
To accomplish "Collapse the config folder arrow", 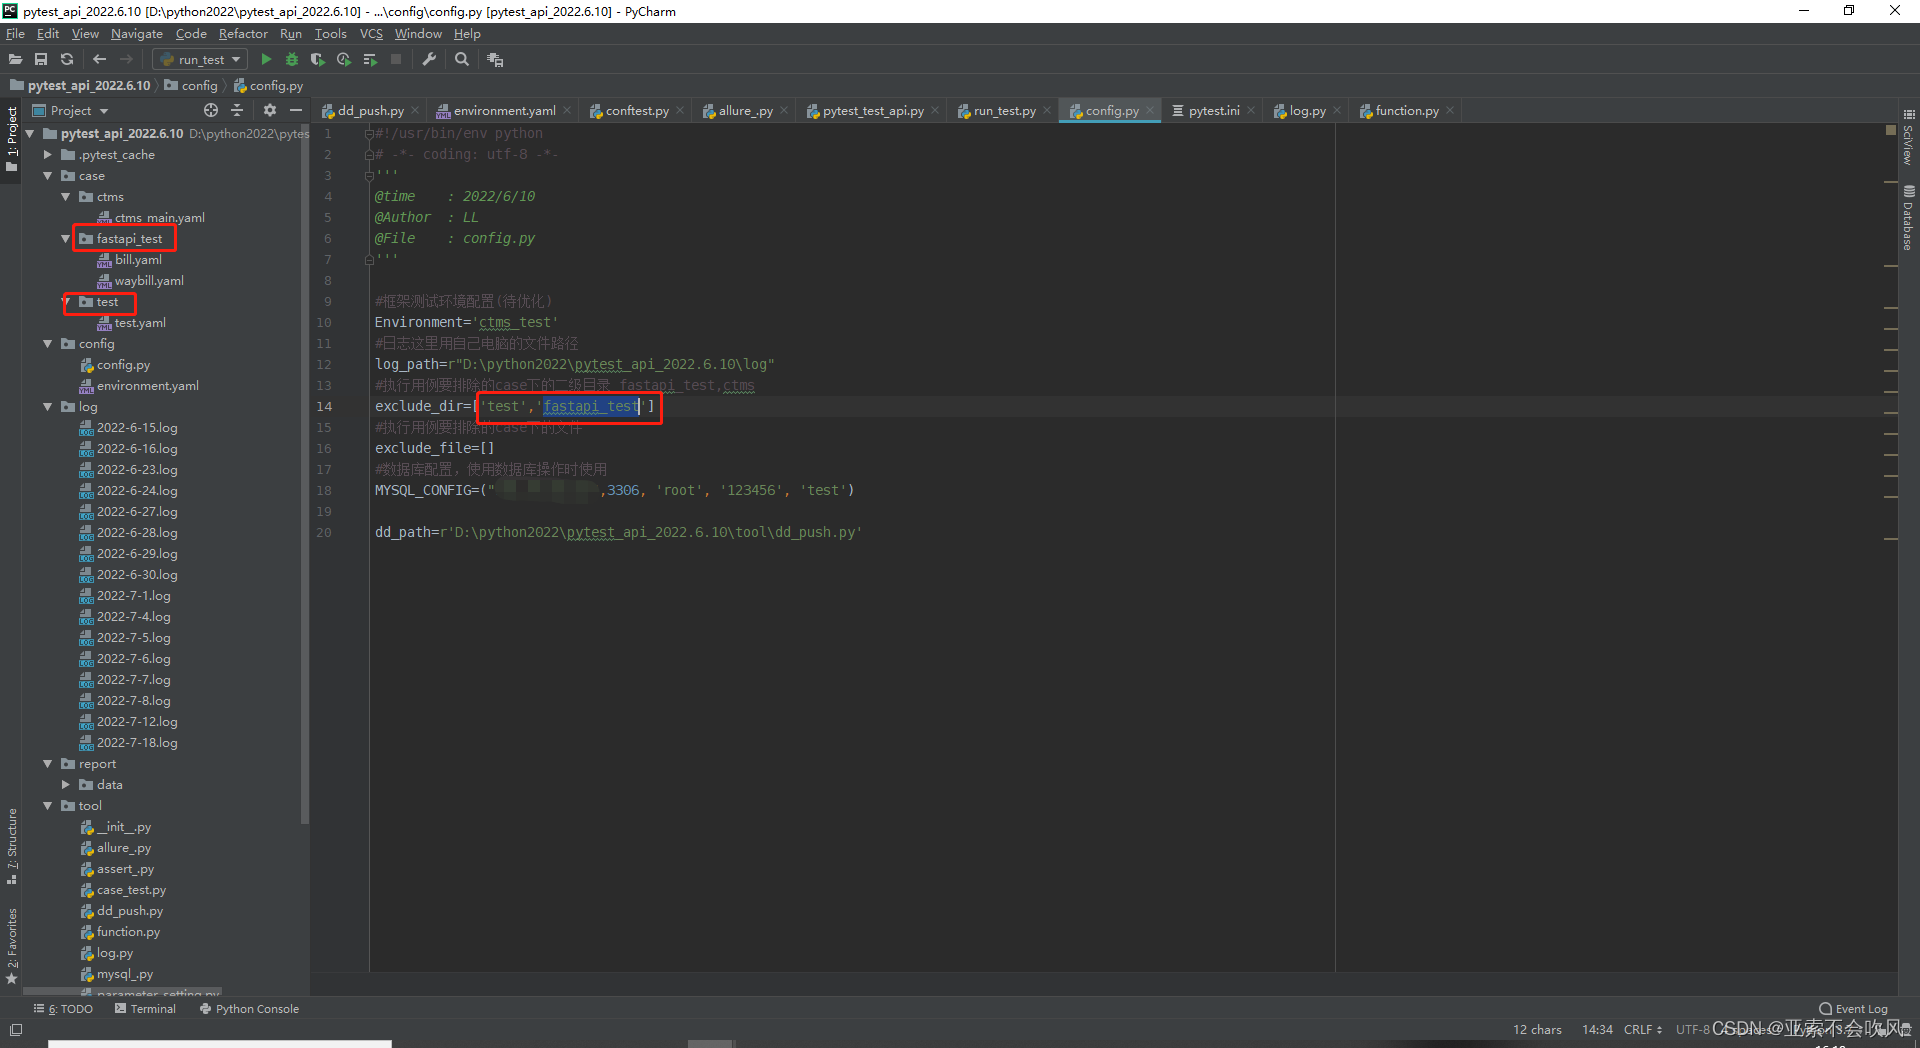I will click(x=47, y=344).
